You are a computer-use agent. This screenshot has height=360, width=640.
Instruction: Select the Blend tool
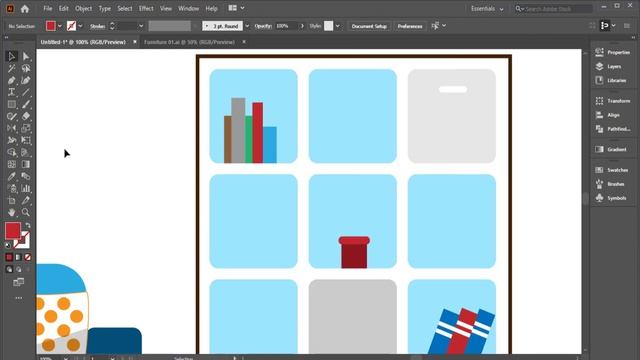coord(26,176)
